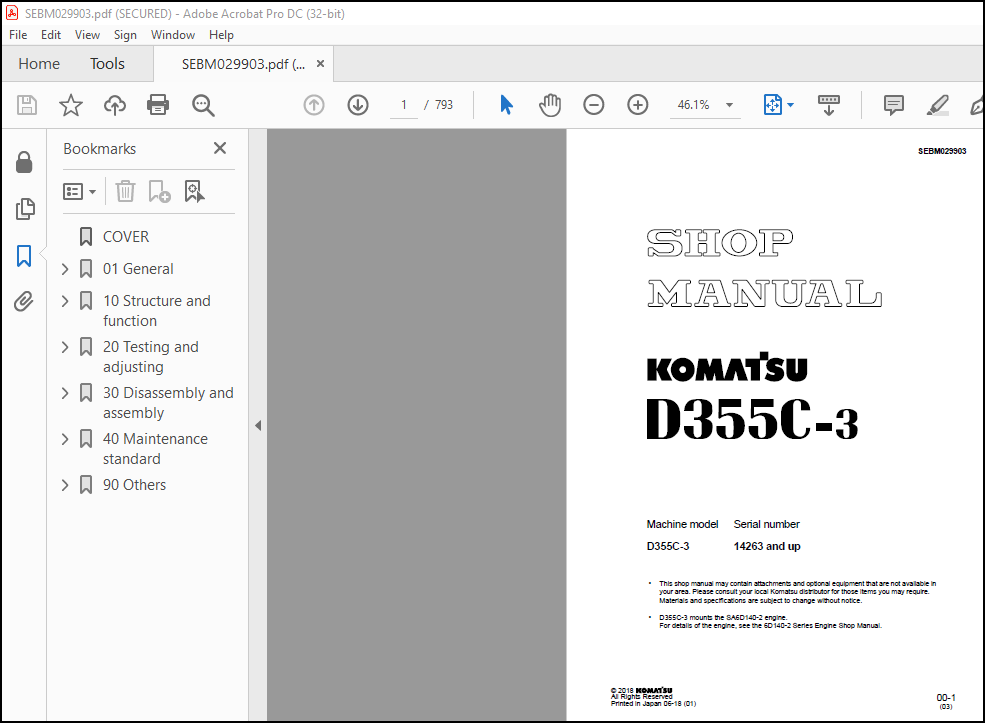Add a comment sticky note
The height and width of the screenshot is (723, 985).
pos(893,105)
